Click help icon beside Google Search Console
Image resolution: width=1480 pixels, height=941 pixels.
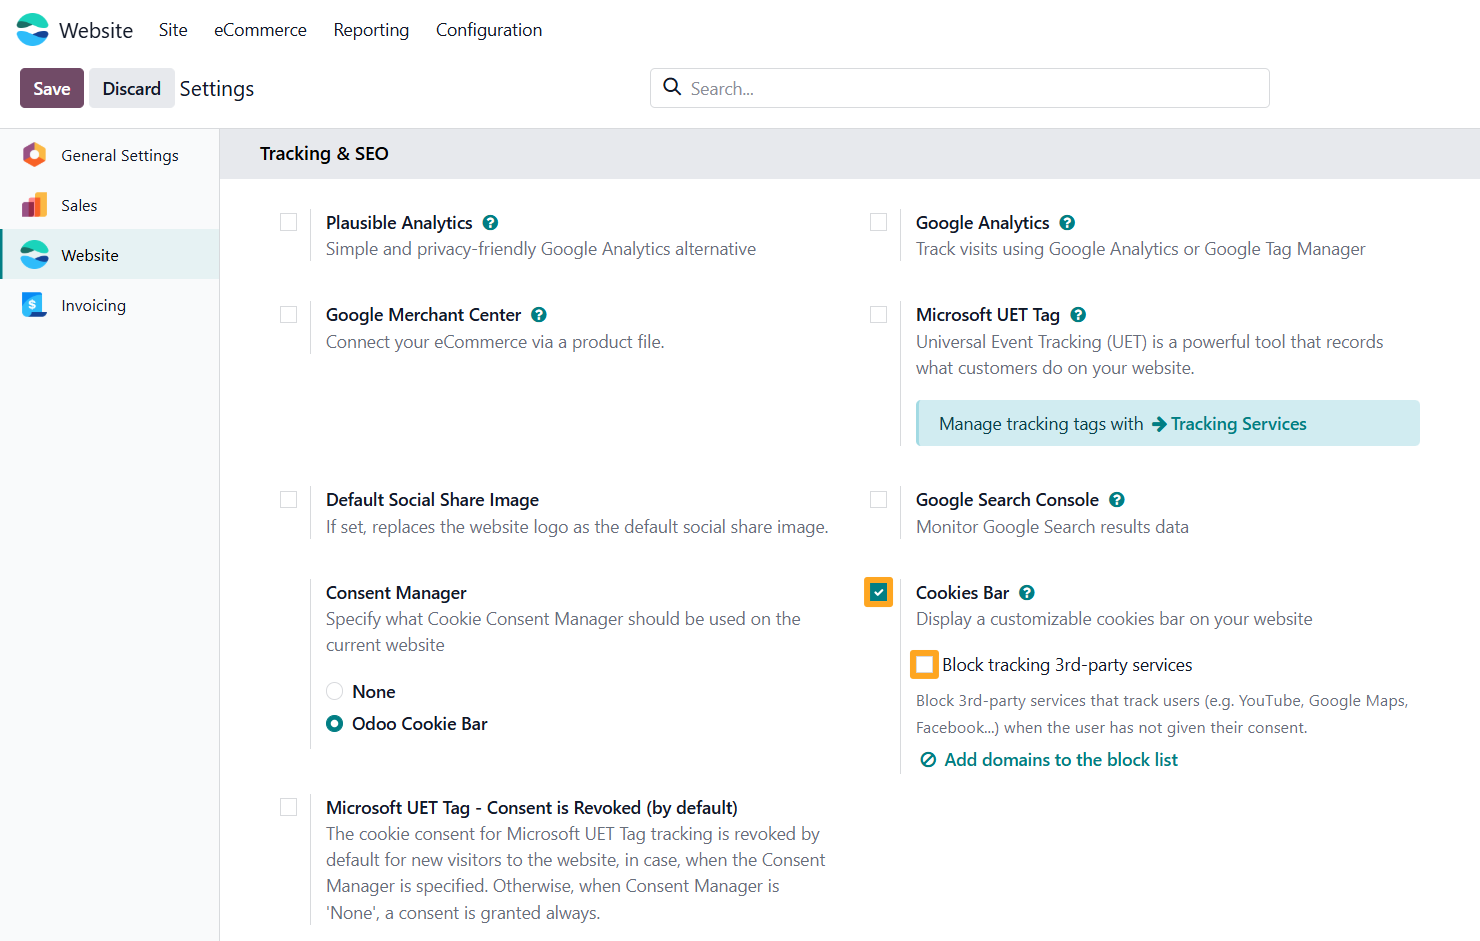(1117, 500)
